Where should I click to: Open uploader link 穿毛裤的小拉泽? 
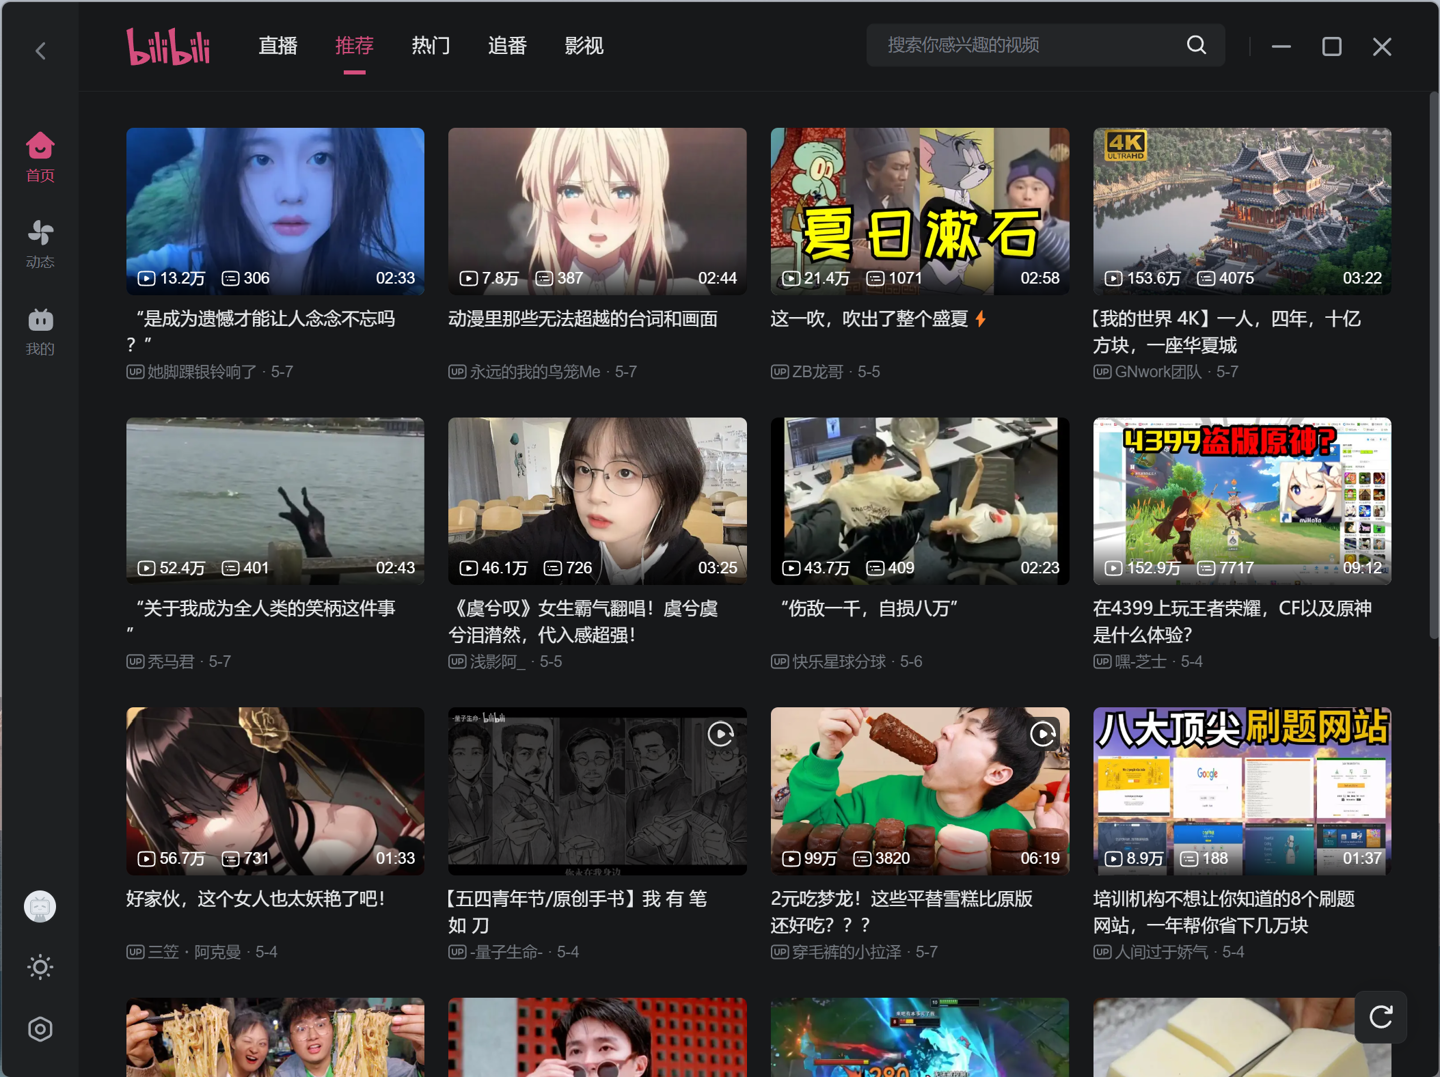pyautogui.click(x=847, y=952)
